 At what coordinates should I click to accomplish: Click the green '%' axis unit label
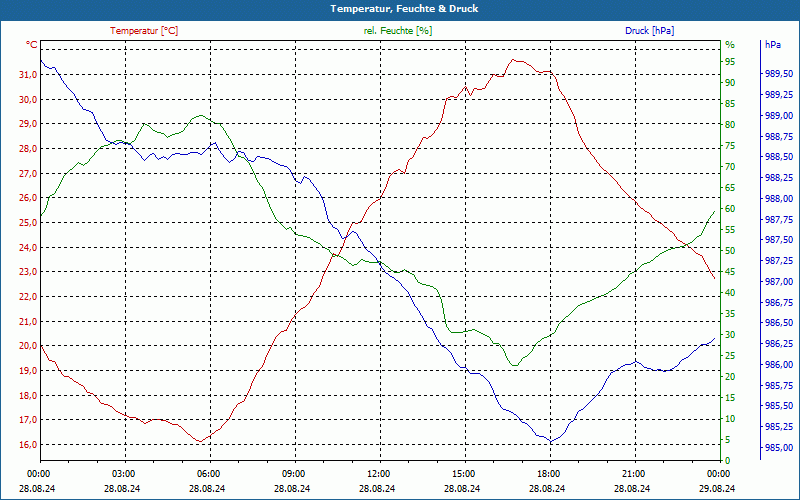coord(730,45)
